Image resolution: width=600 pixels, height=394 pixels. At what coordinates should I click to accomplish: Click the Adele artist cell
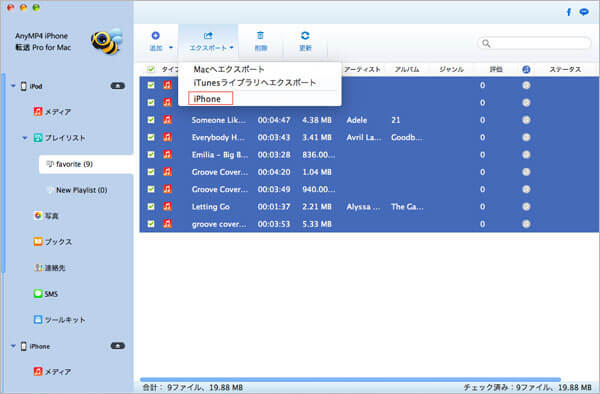pyautogui.click(x=357, y=120)
